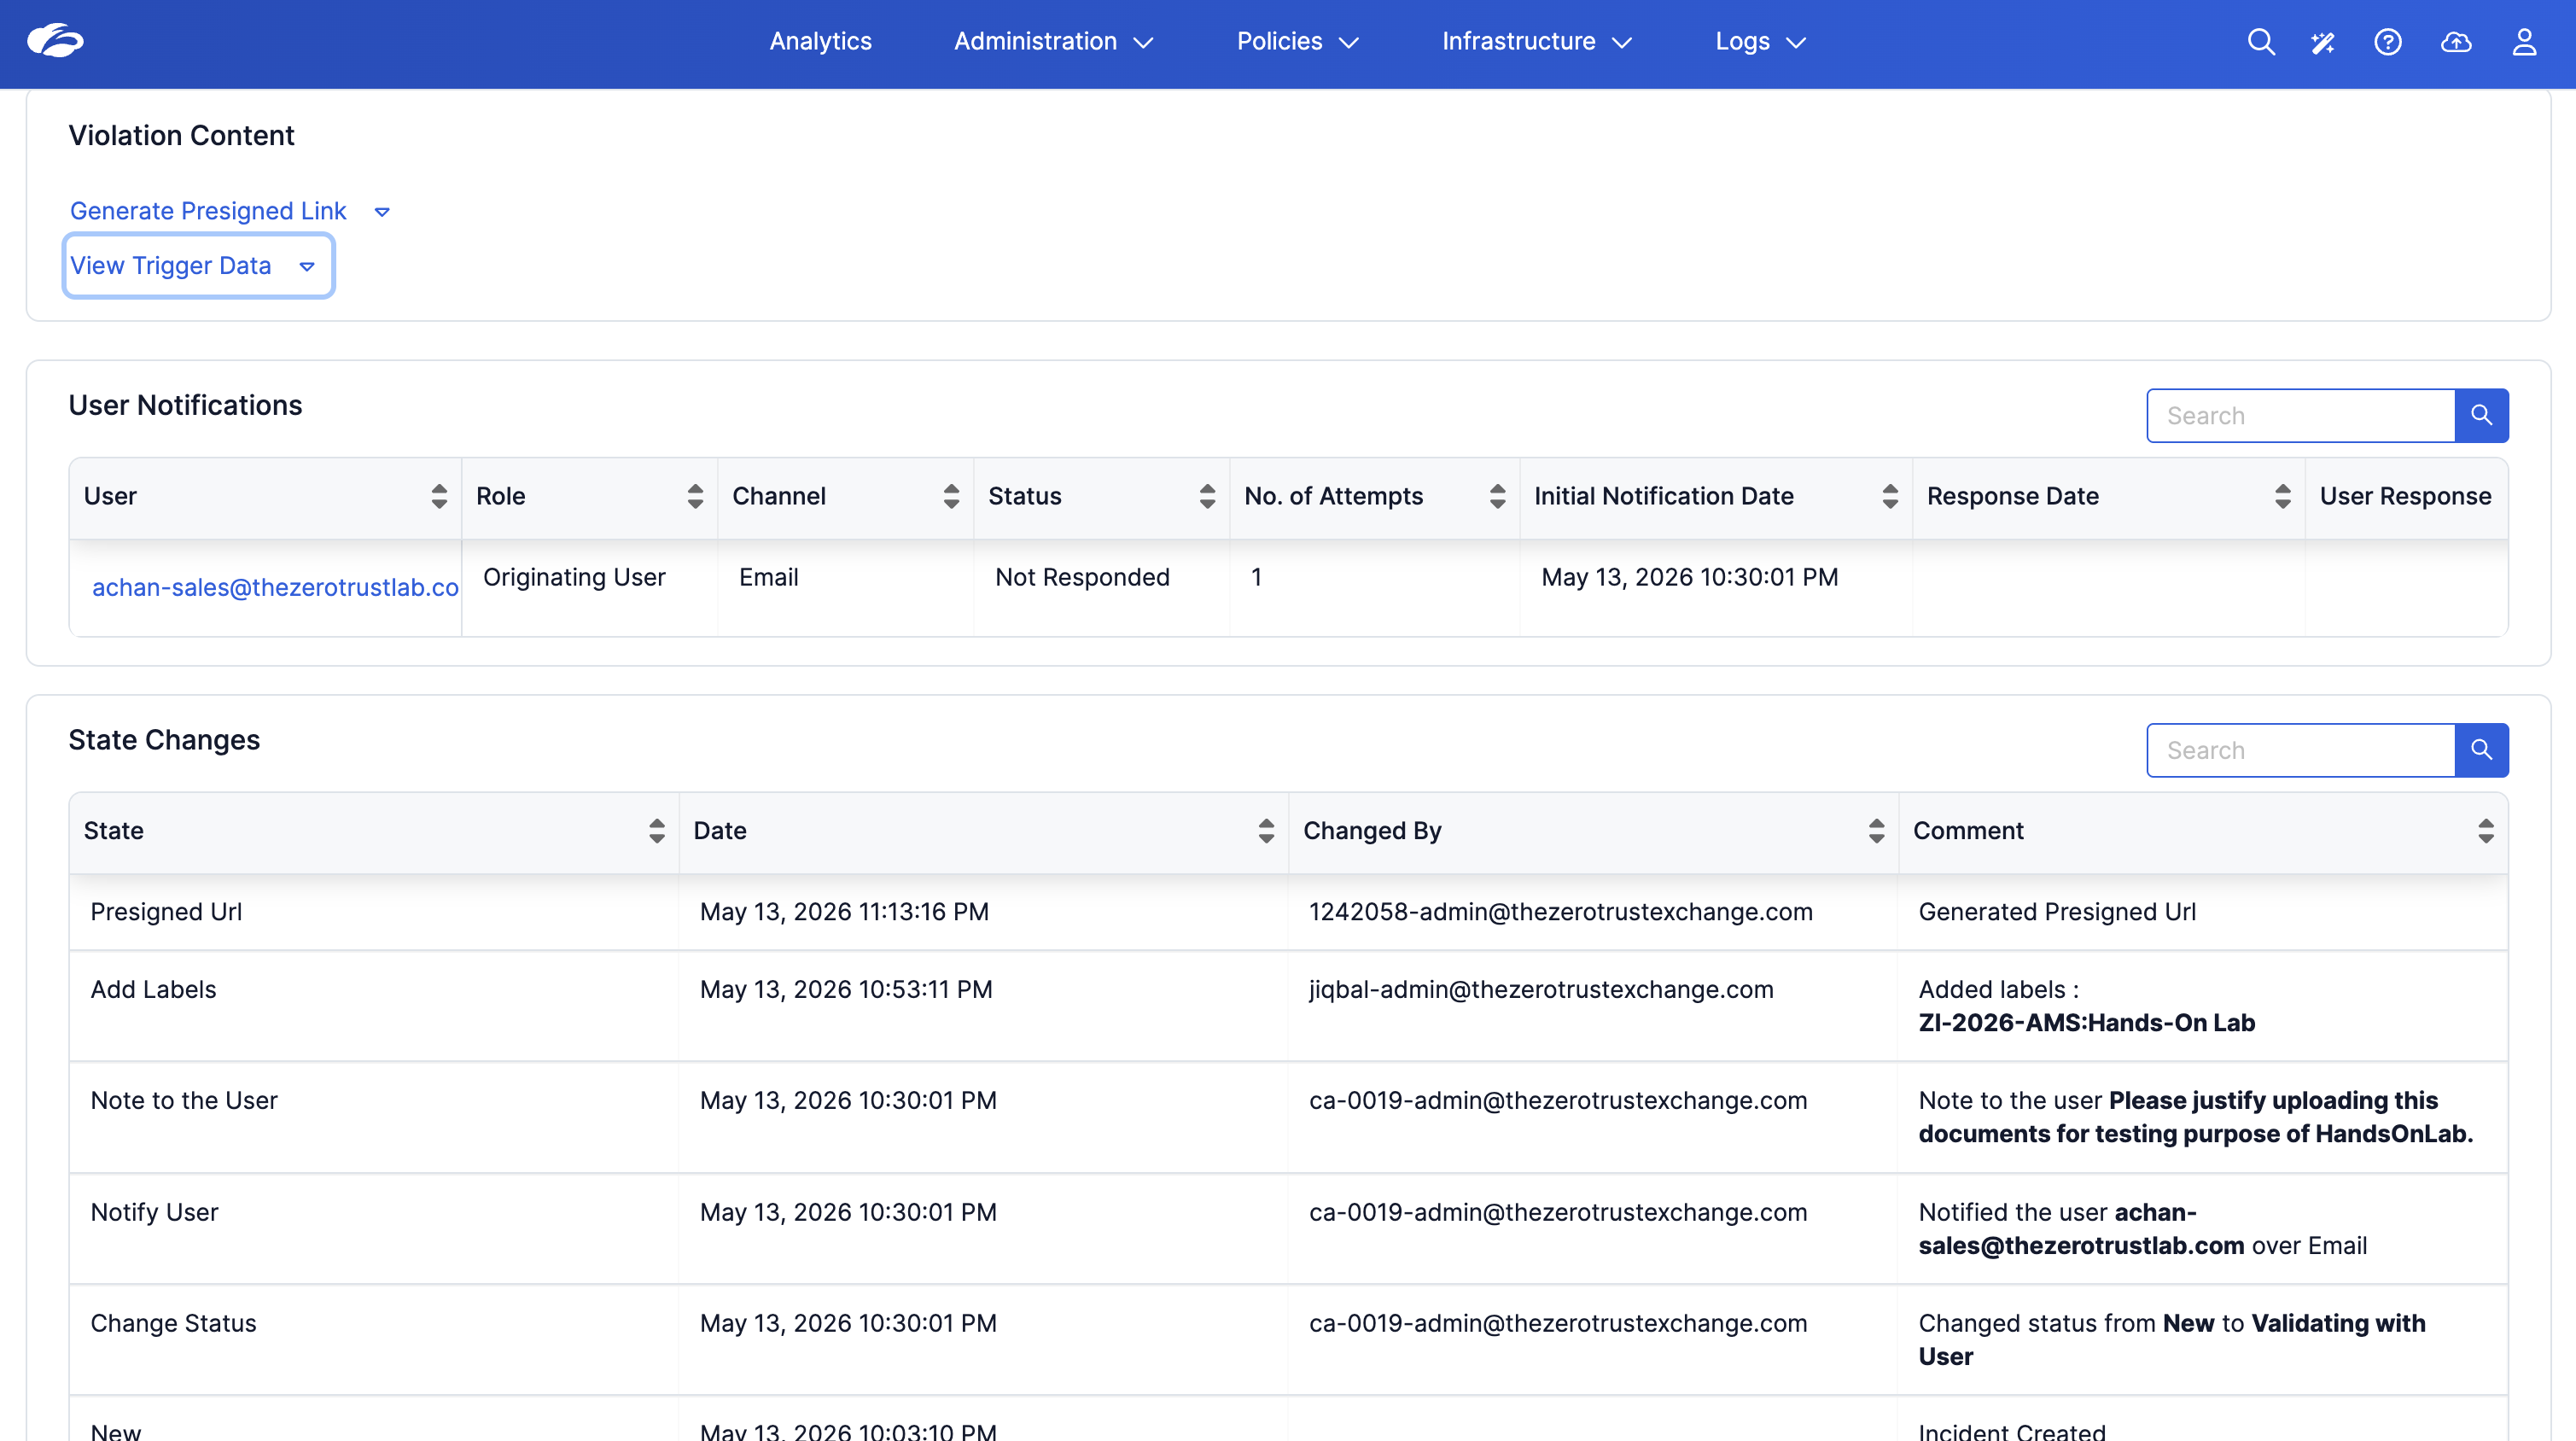This screenshot has height=1441, width=2576.
Task: Sort by No. of Attempts arrows
Action: pyautogui.click(x=1497, y=496)
